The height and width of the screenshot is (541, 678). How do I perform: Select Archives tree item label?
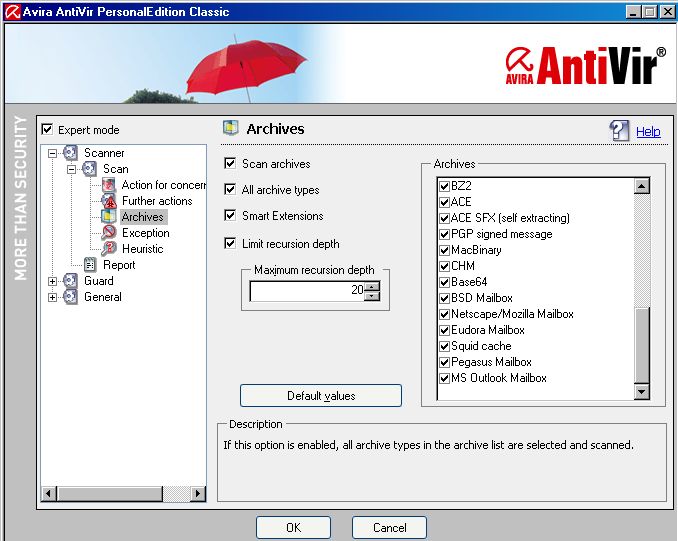[x=143, y=217]
